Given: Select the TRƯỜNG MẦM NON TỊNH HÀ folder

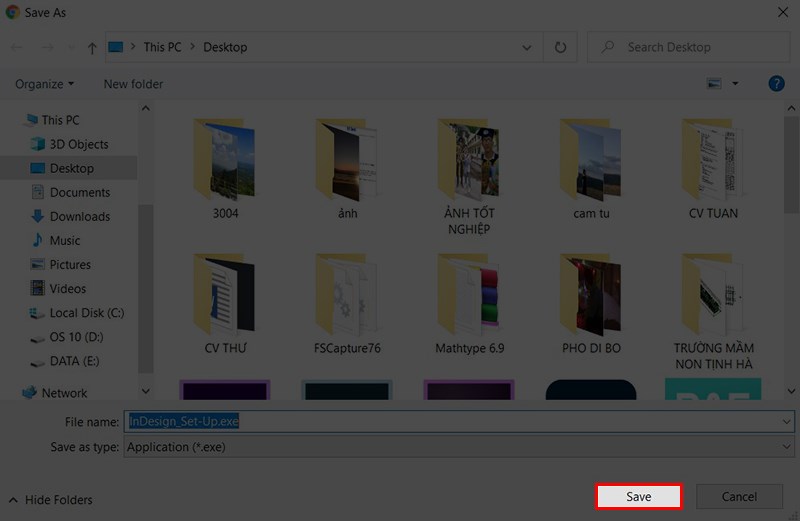Looking at the screenshot, I should (713, 312).
